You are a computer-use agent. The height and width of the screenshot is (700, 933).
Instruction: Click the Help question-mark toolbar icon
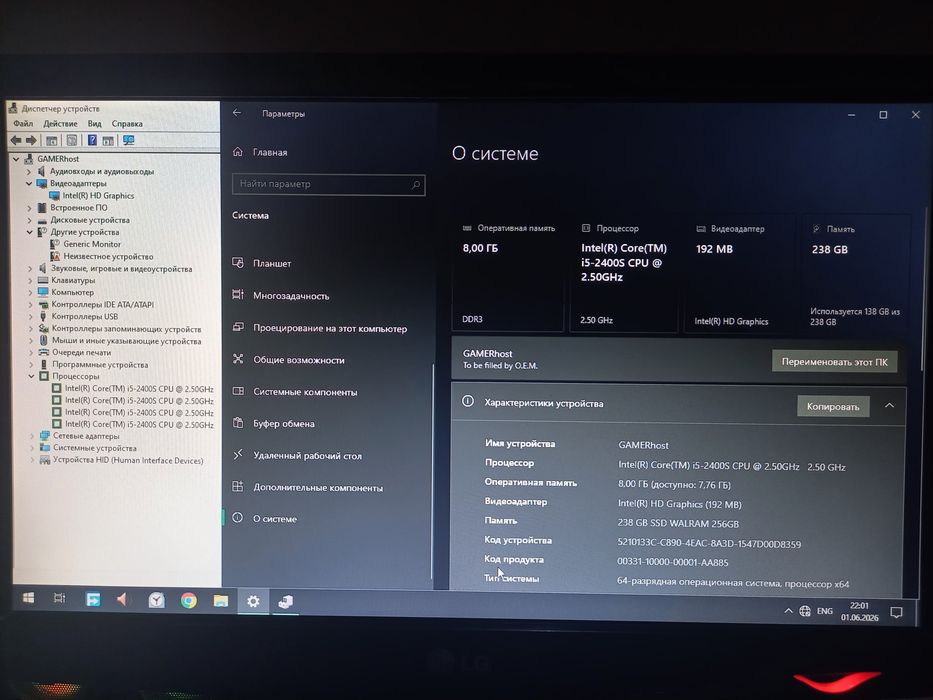click(92, 140)
